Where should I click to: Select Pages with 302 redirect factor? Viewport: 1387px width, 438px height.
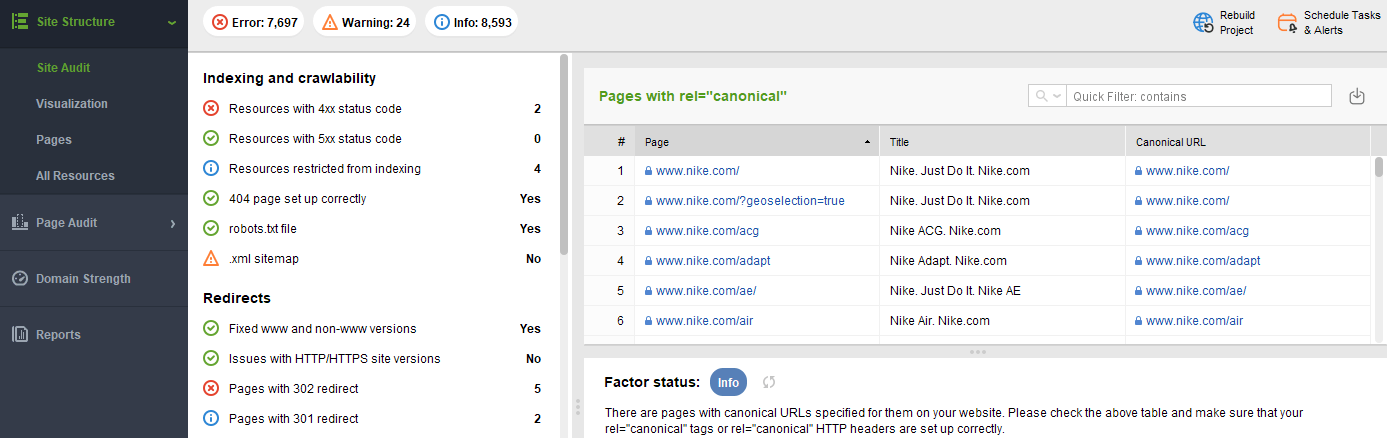tap(293, 388)
